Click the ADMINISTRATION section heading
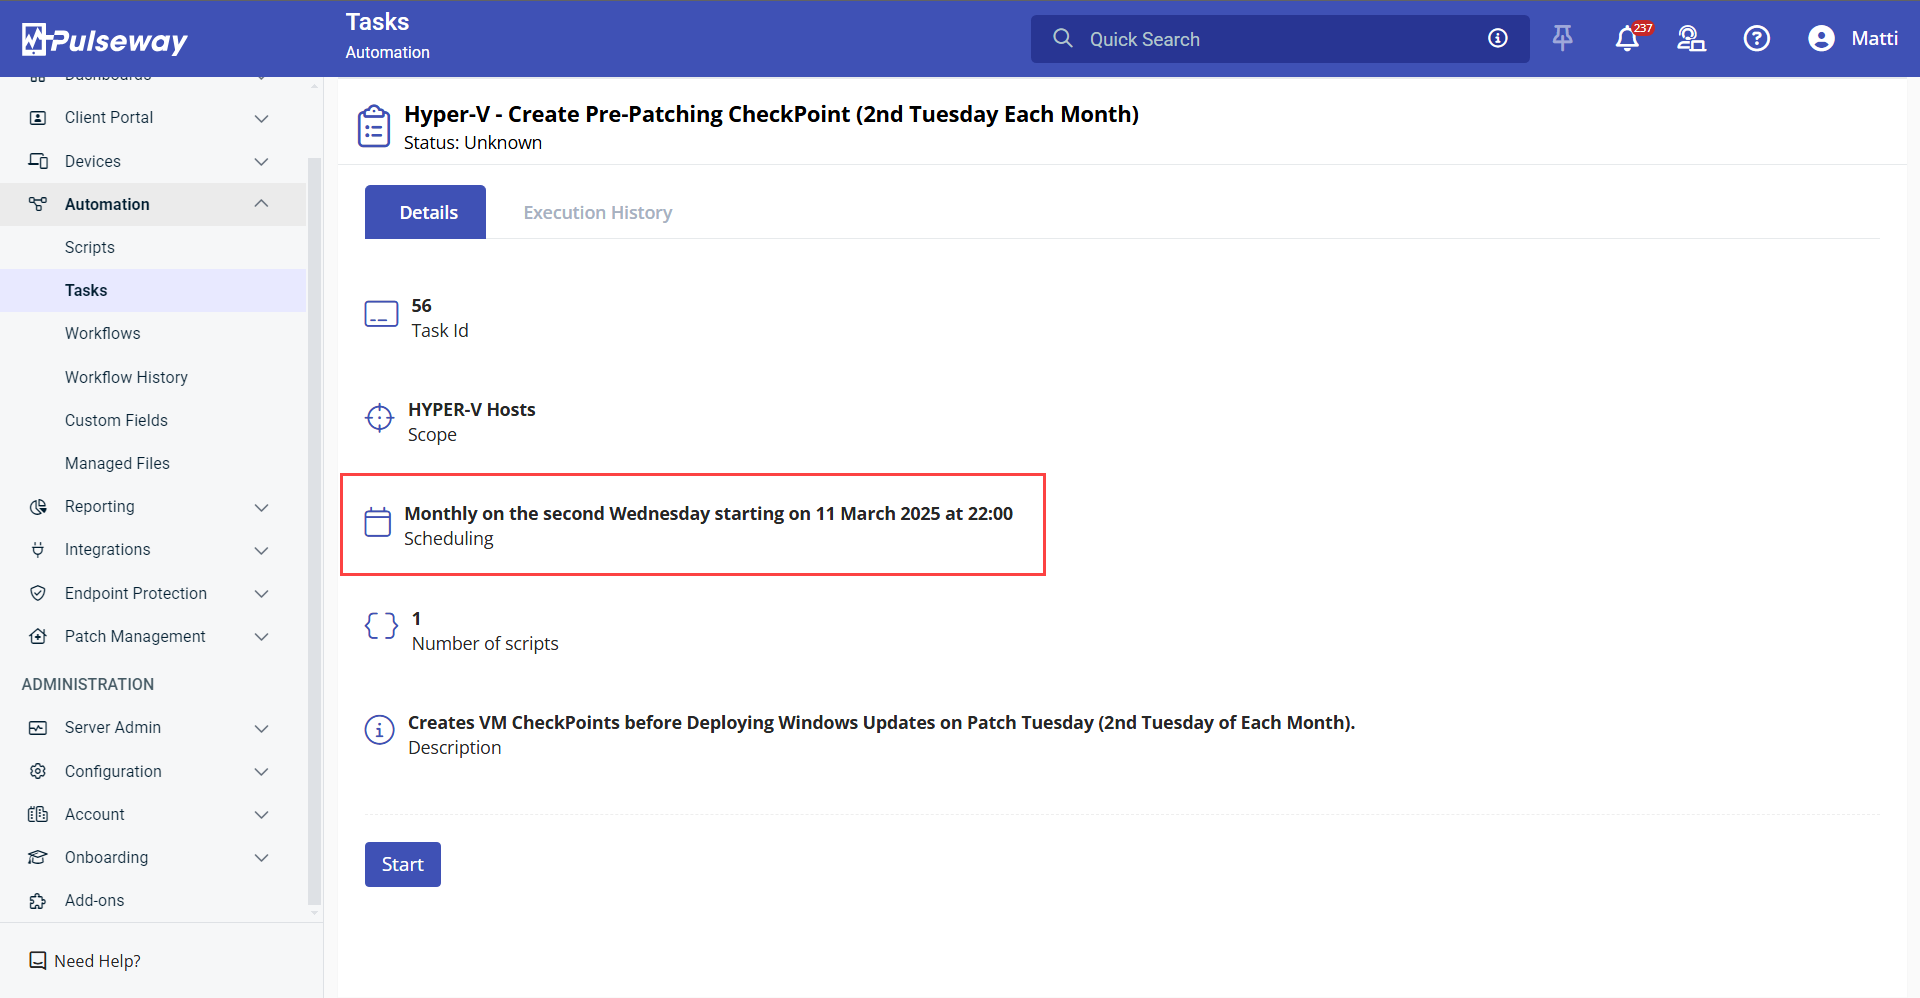 click(88, 684)
